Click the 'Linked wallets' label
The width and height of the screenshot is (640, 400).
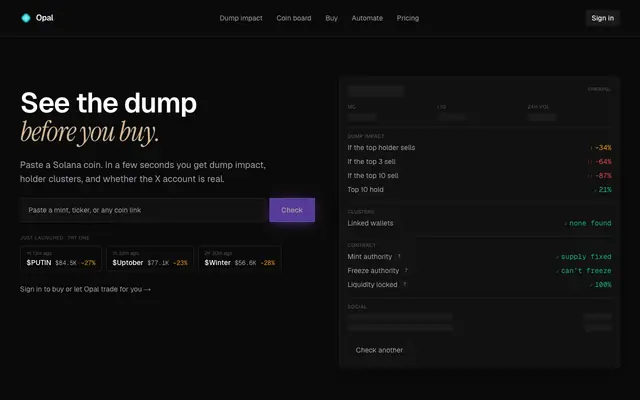pyautogui.click(x=370, y=223)
